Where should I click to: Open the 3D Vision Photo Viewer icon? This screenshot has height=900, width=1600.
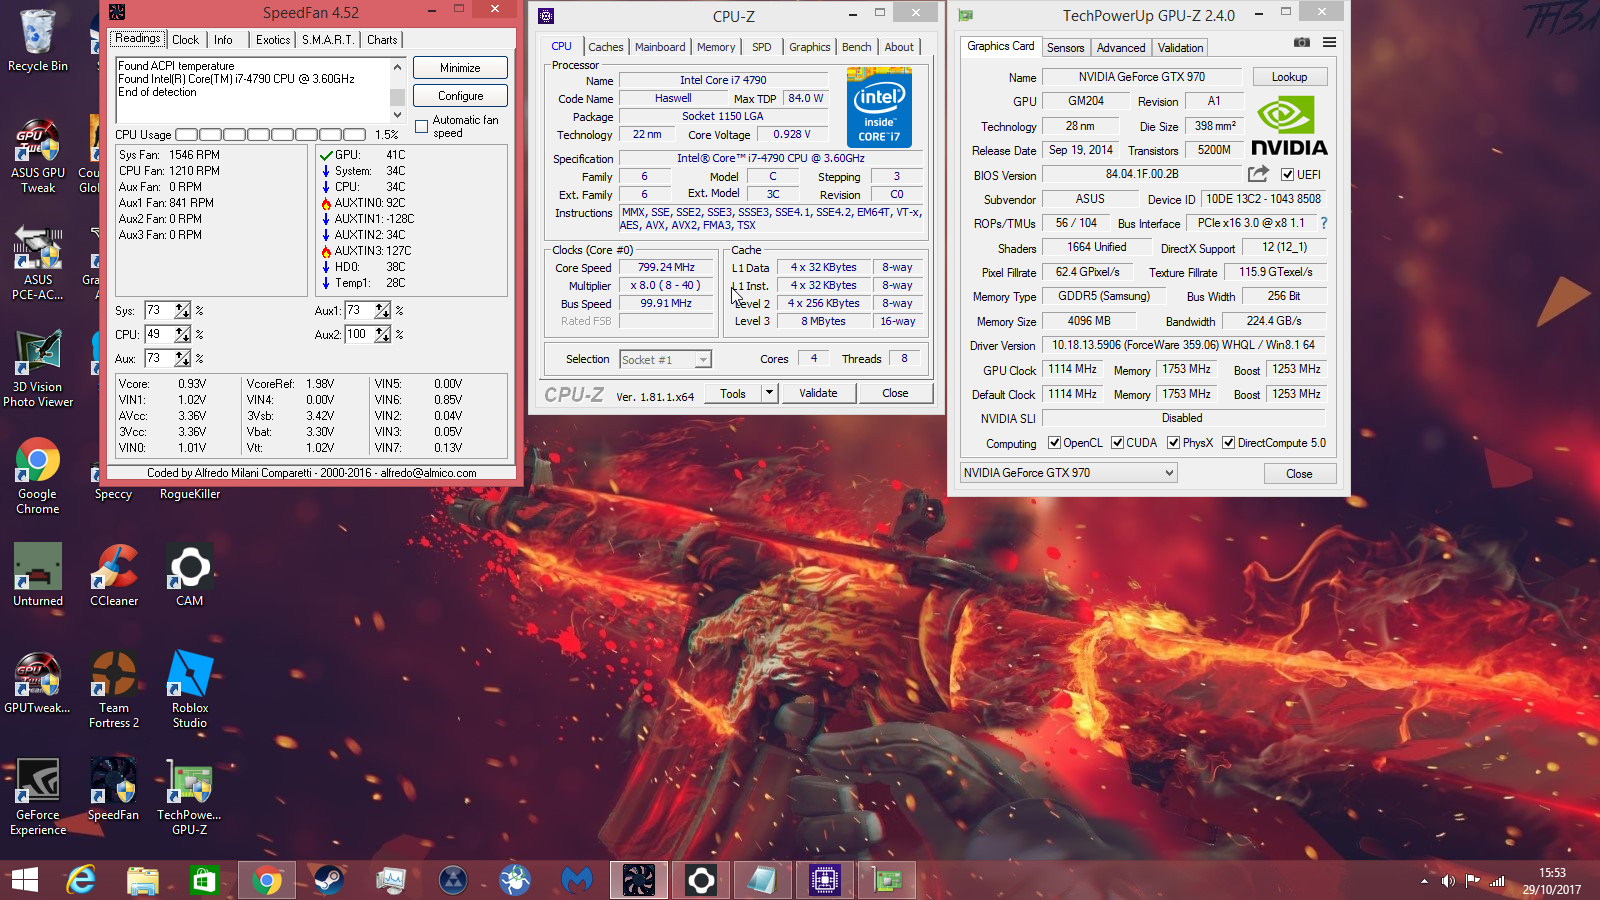[38, 368]
